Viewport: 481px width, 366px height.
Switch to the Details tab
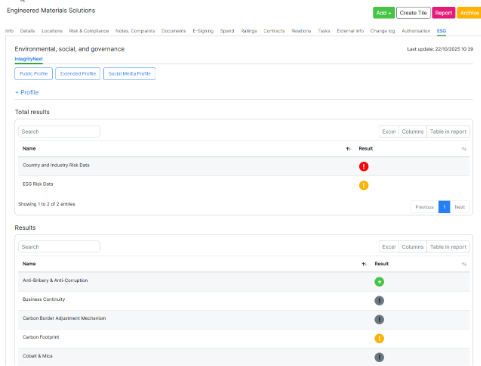coord(27,31)
